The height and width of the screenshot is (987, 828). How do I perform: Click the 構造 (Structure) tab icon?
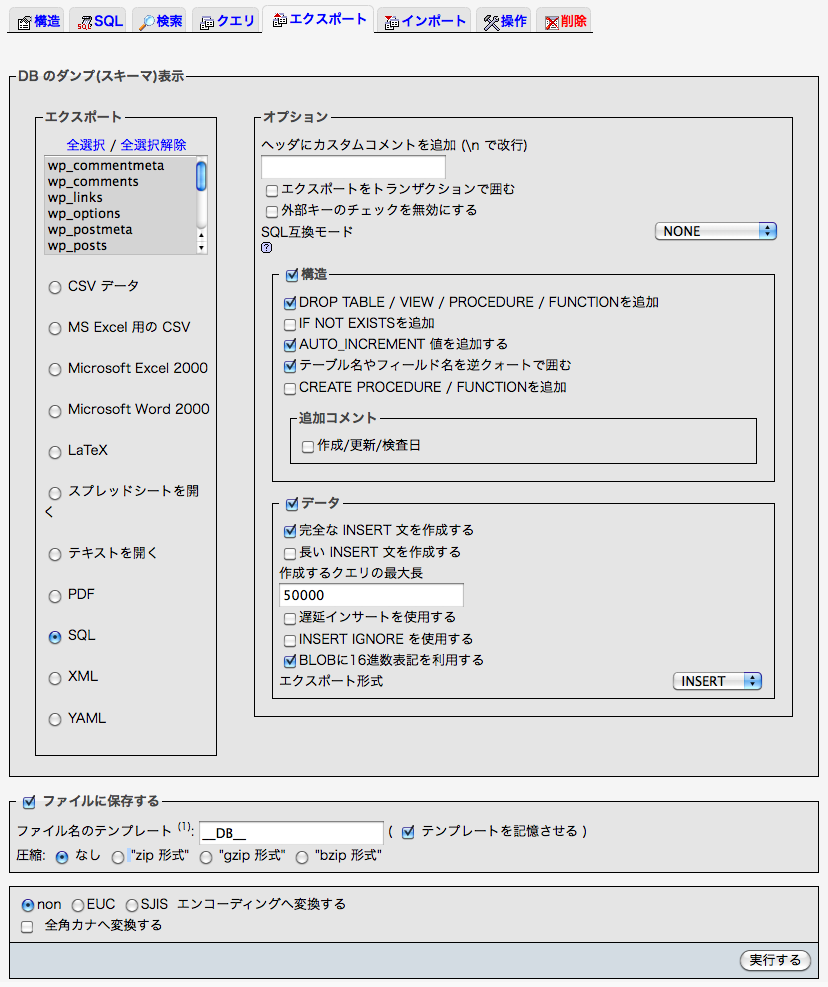[25, 22]
